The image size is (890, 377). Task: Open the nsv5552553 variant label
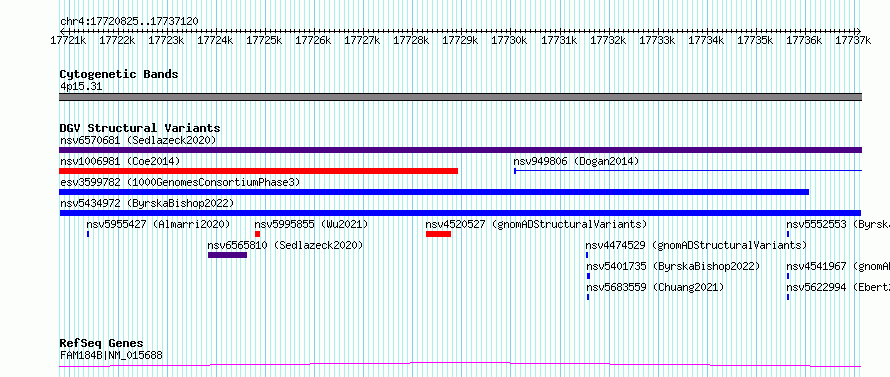(838, 224)
